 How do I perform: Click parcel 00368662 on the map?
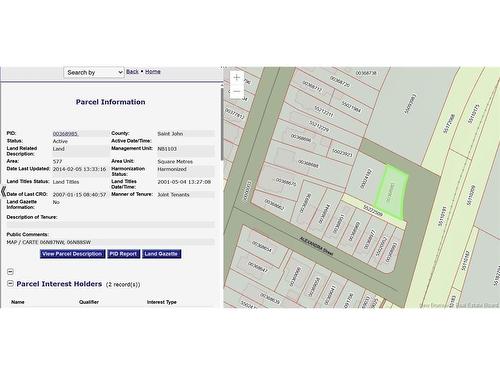(x=274, y=205)
